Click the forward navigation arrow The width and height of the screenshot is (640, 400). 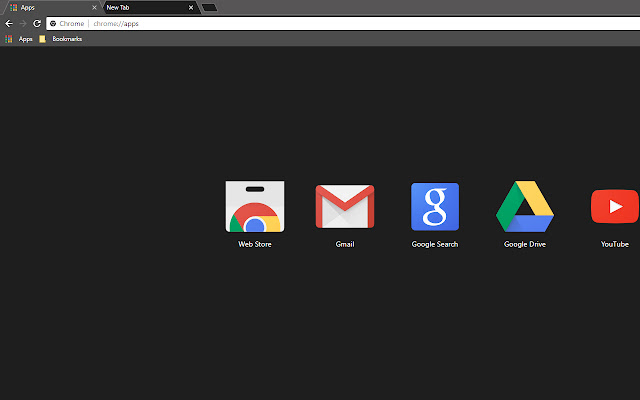(x=23, y=24)
